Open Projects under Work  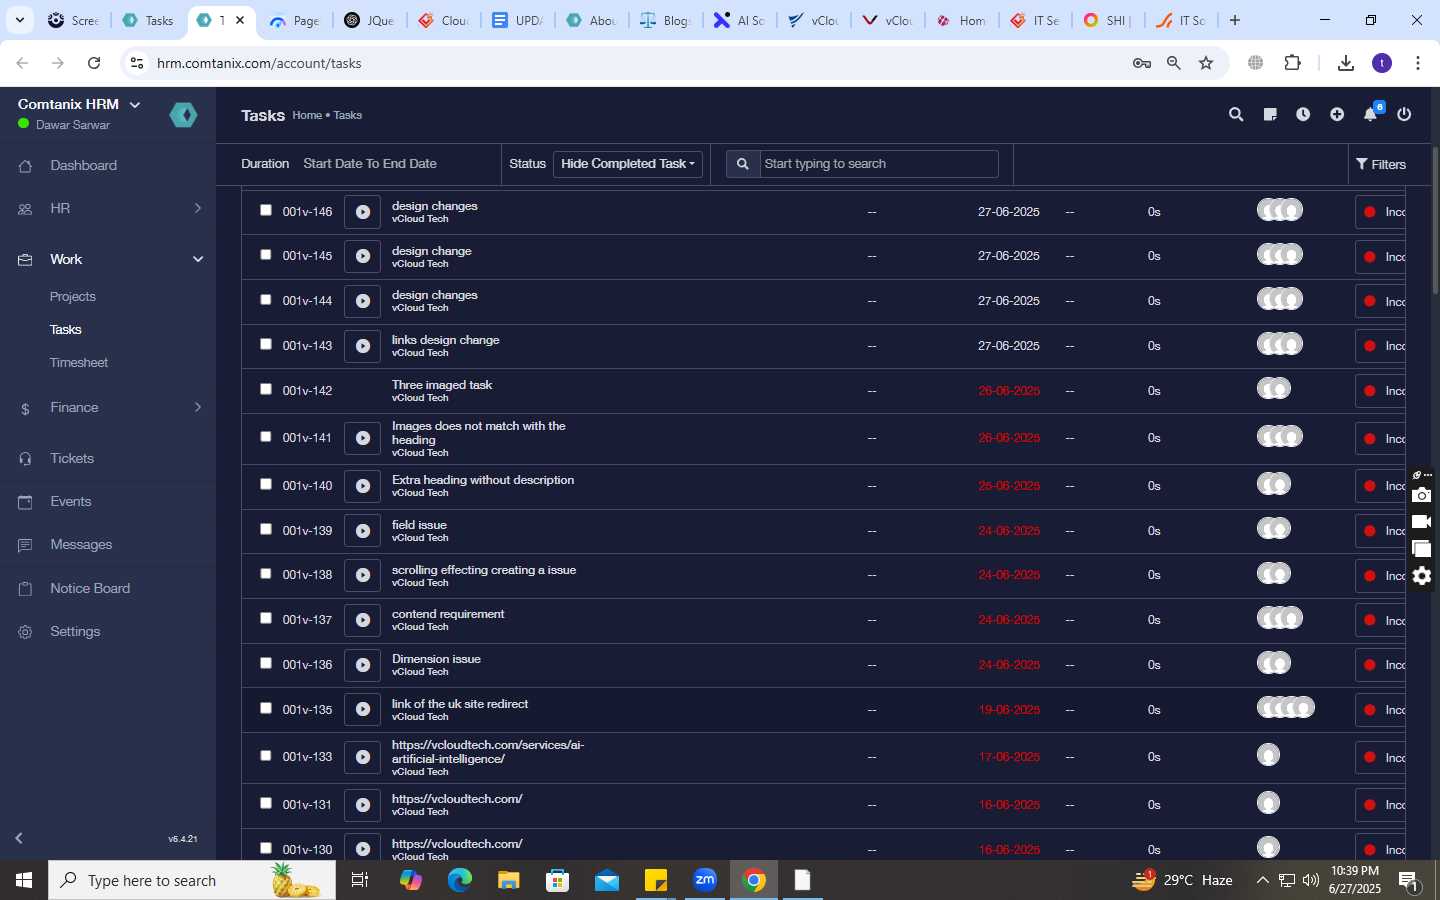click(73, 297)
